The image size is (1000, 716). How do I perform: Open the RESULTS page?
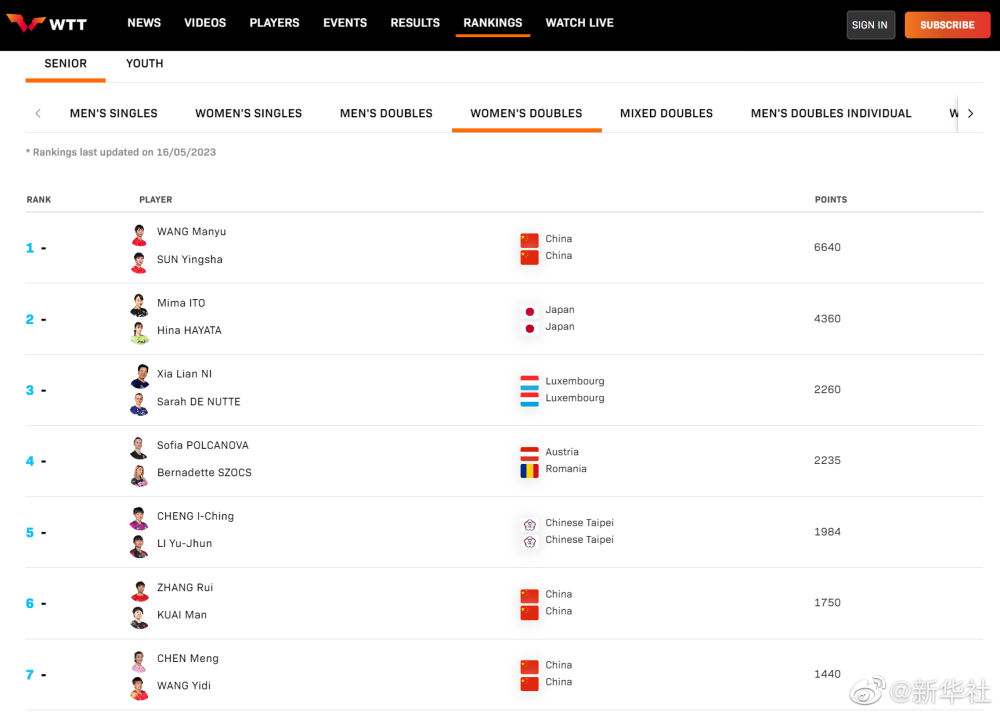415,23
